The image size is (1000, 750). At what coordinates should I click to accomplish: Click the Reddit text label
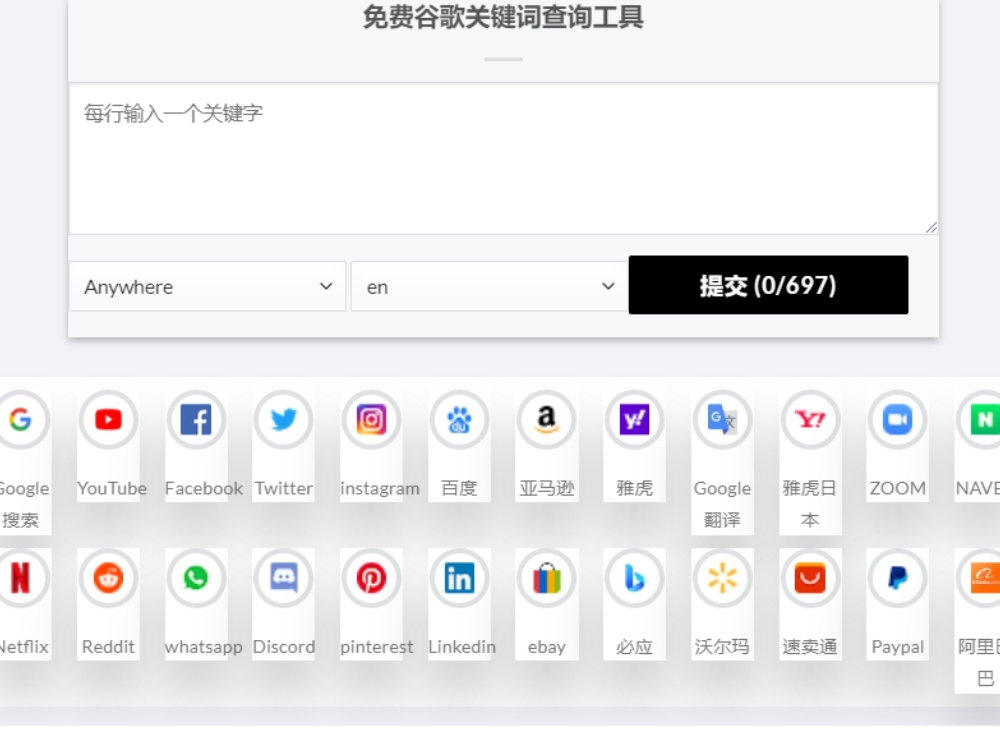(108, 647)
